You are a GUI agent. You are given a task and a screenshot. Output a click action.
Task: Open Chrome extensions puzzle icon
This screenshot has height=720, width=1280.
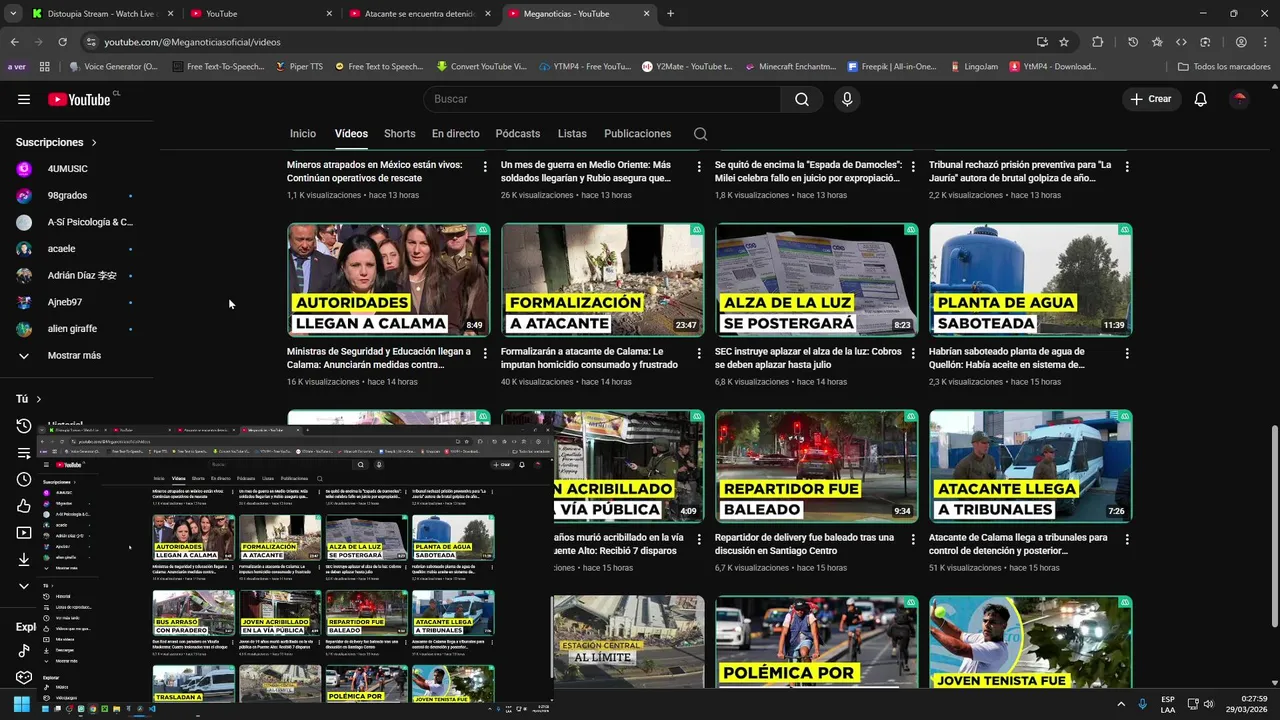[1098, 42]
